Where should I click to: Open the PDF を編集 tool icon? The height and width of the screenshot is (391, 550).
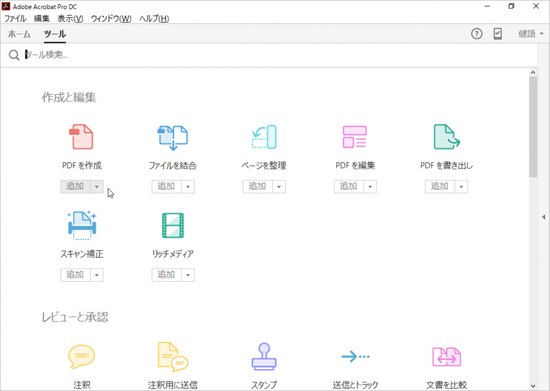(x=355, y=137)
